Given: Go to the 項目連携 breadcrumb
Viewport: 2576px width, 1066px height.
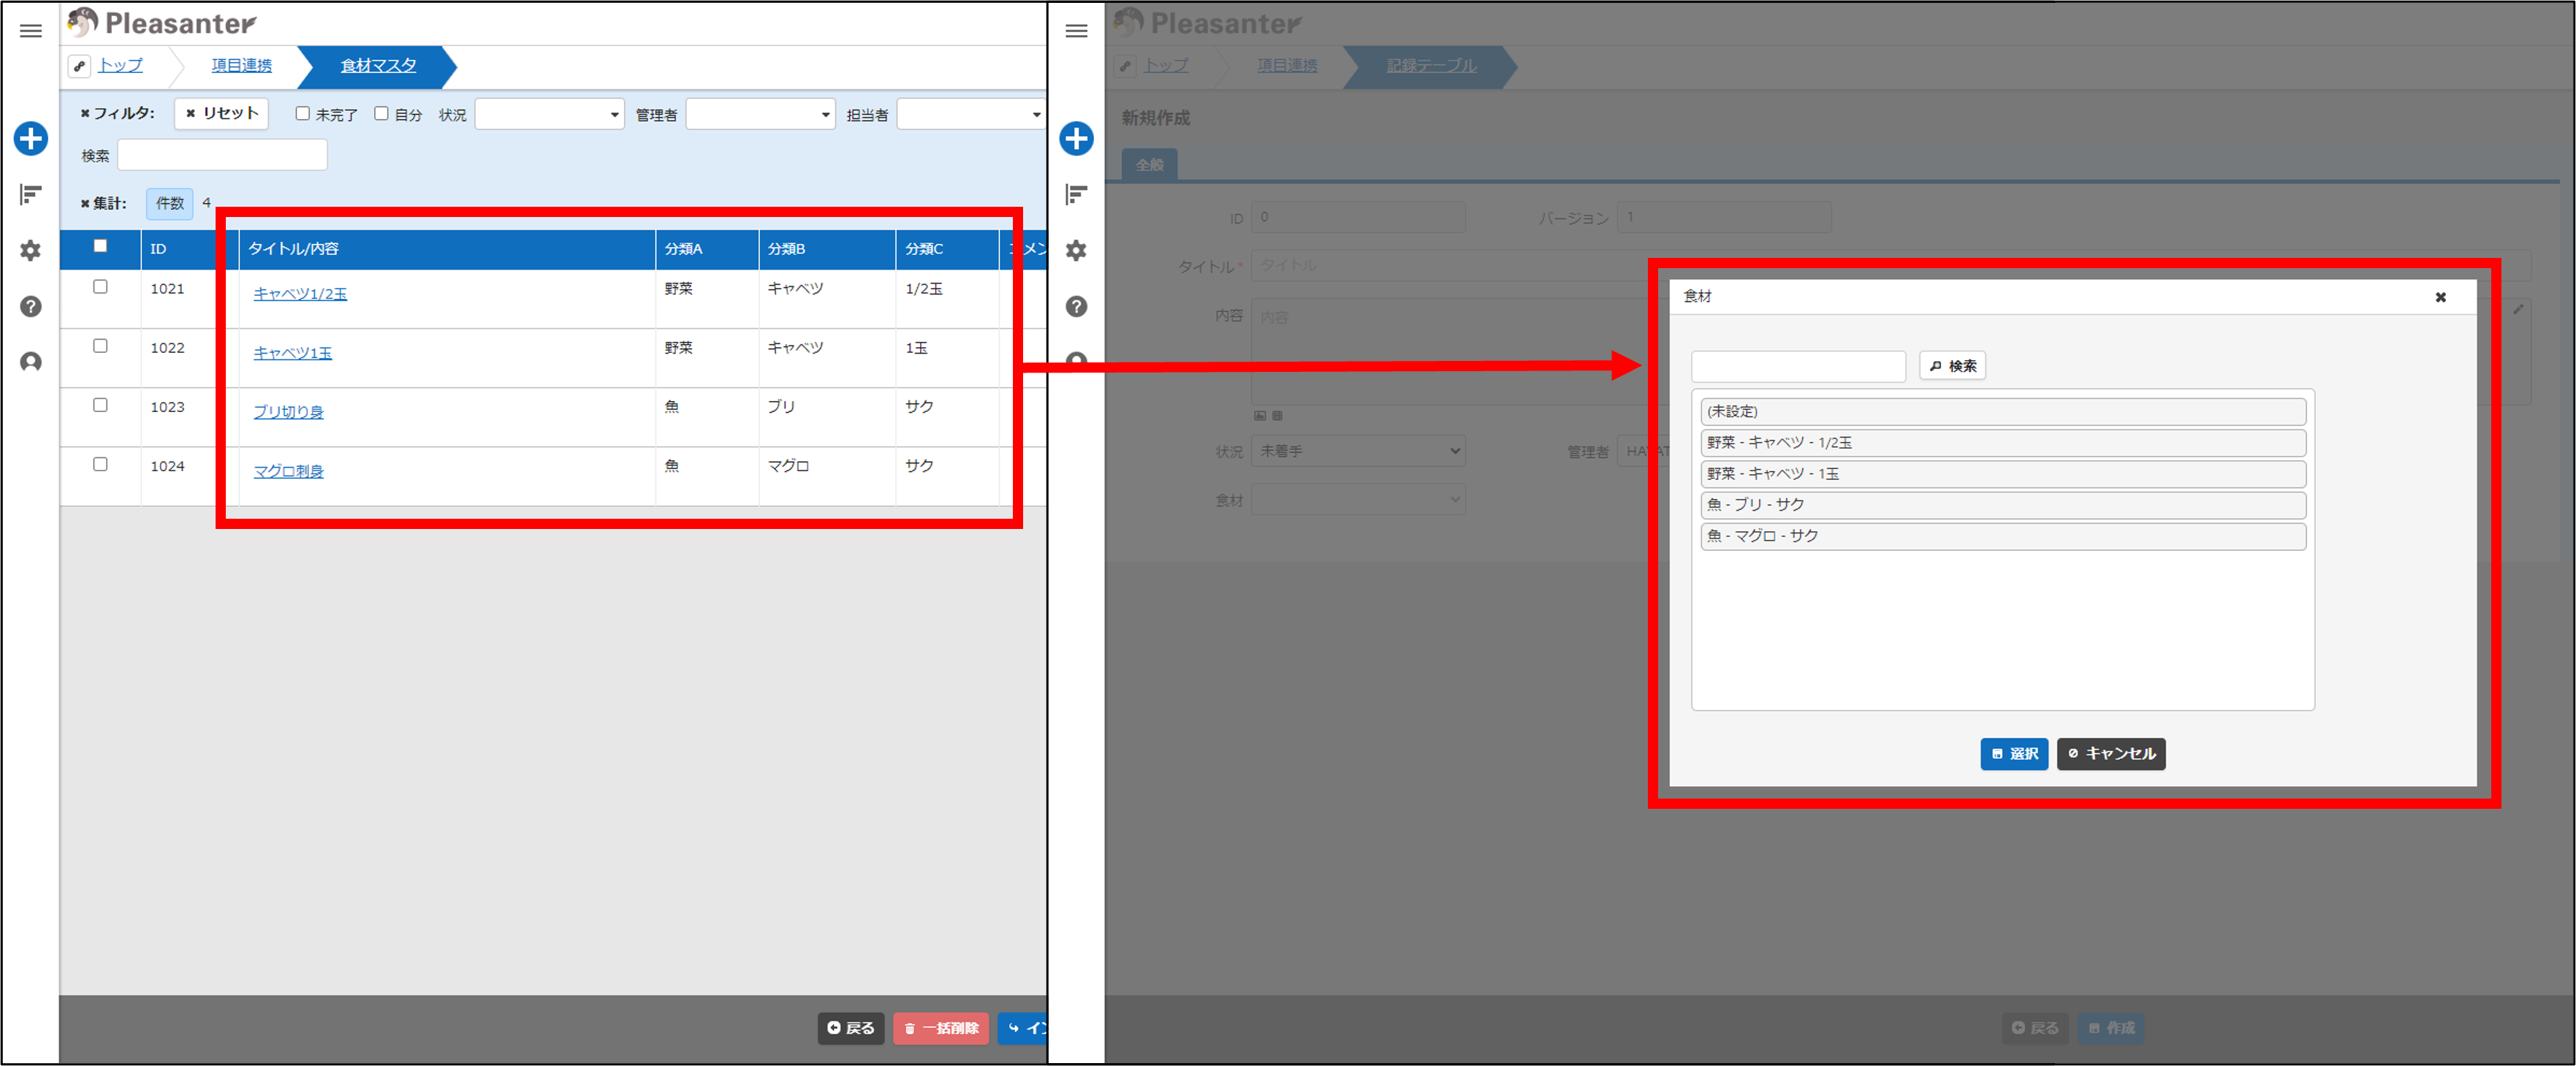Looking at the screenshot, I should [241, 66].
